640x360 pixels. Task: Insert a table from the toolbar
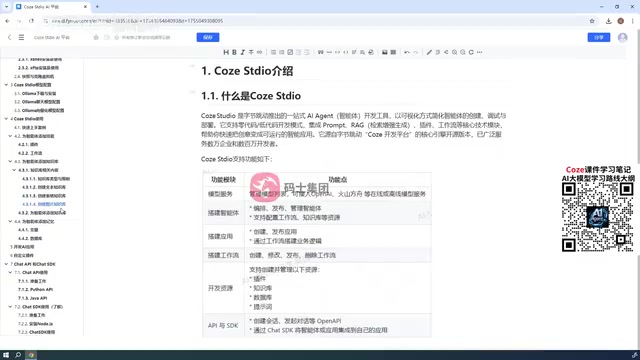(393, 52)
